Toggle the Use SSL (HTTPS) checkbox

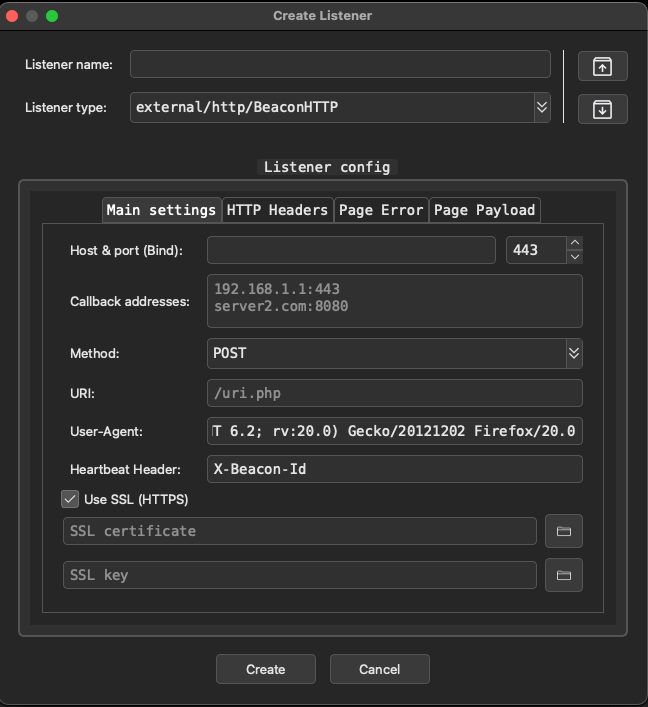coord(70,499)
